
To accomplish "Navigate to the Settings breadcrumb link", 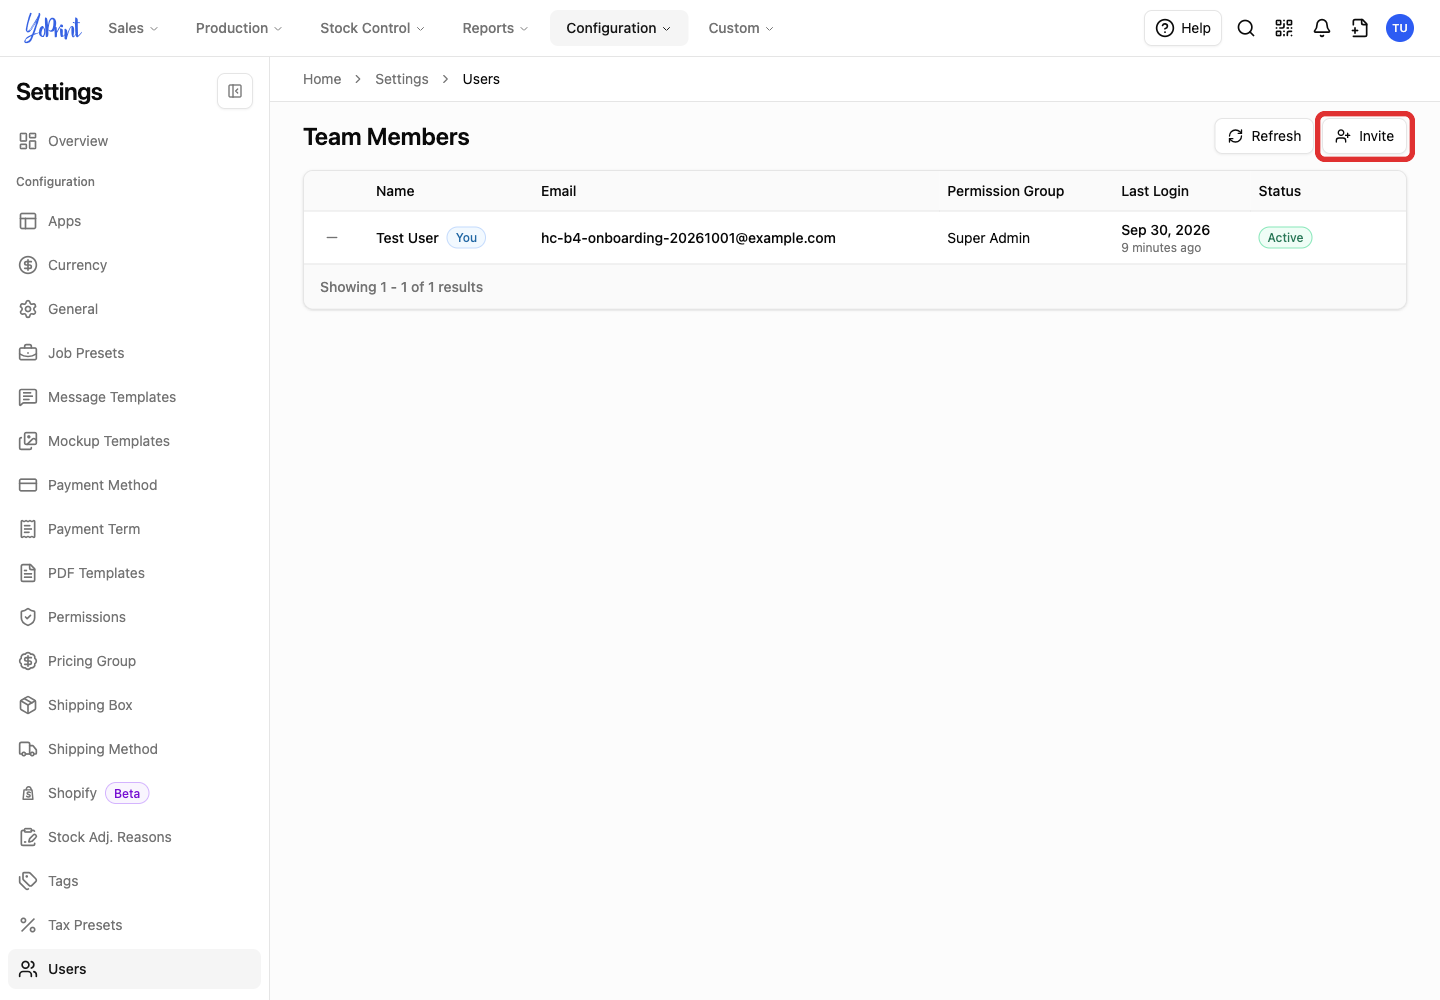I will coord(402,79).
